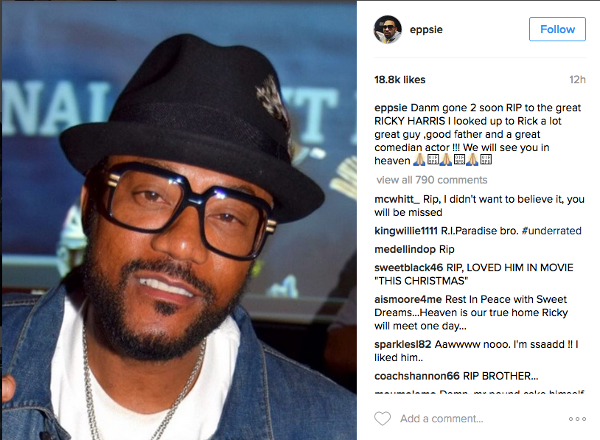
Task: Follow the eppsie account
Action: pos(557,29)
